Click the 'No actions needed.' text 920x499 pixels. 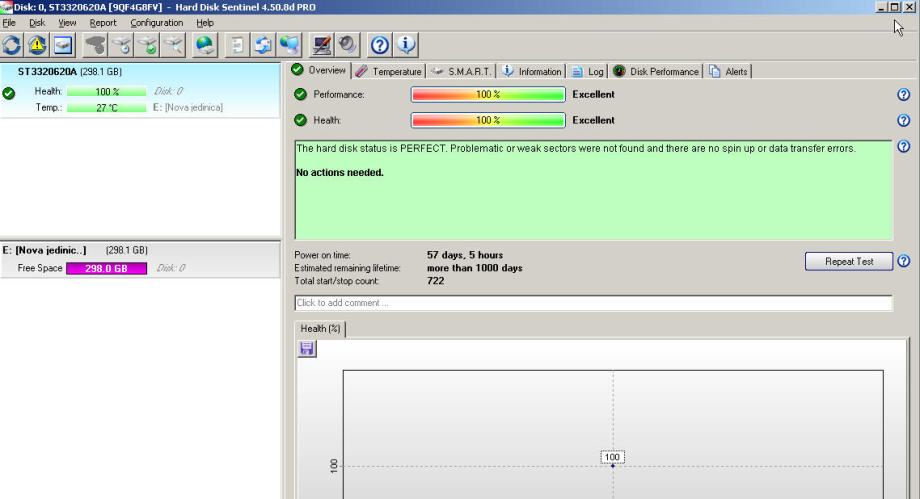pyautogui.click(x=340, y=173)
